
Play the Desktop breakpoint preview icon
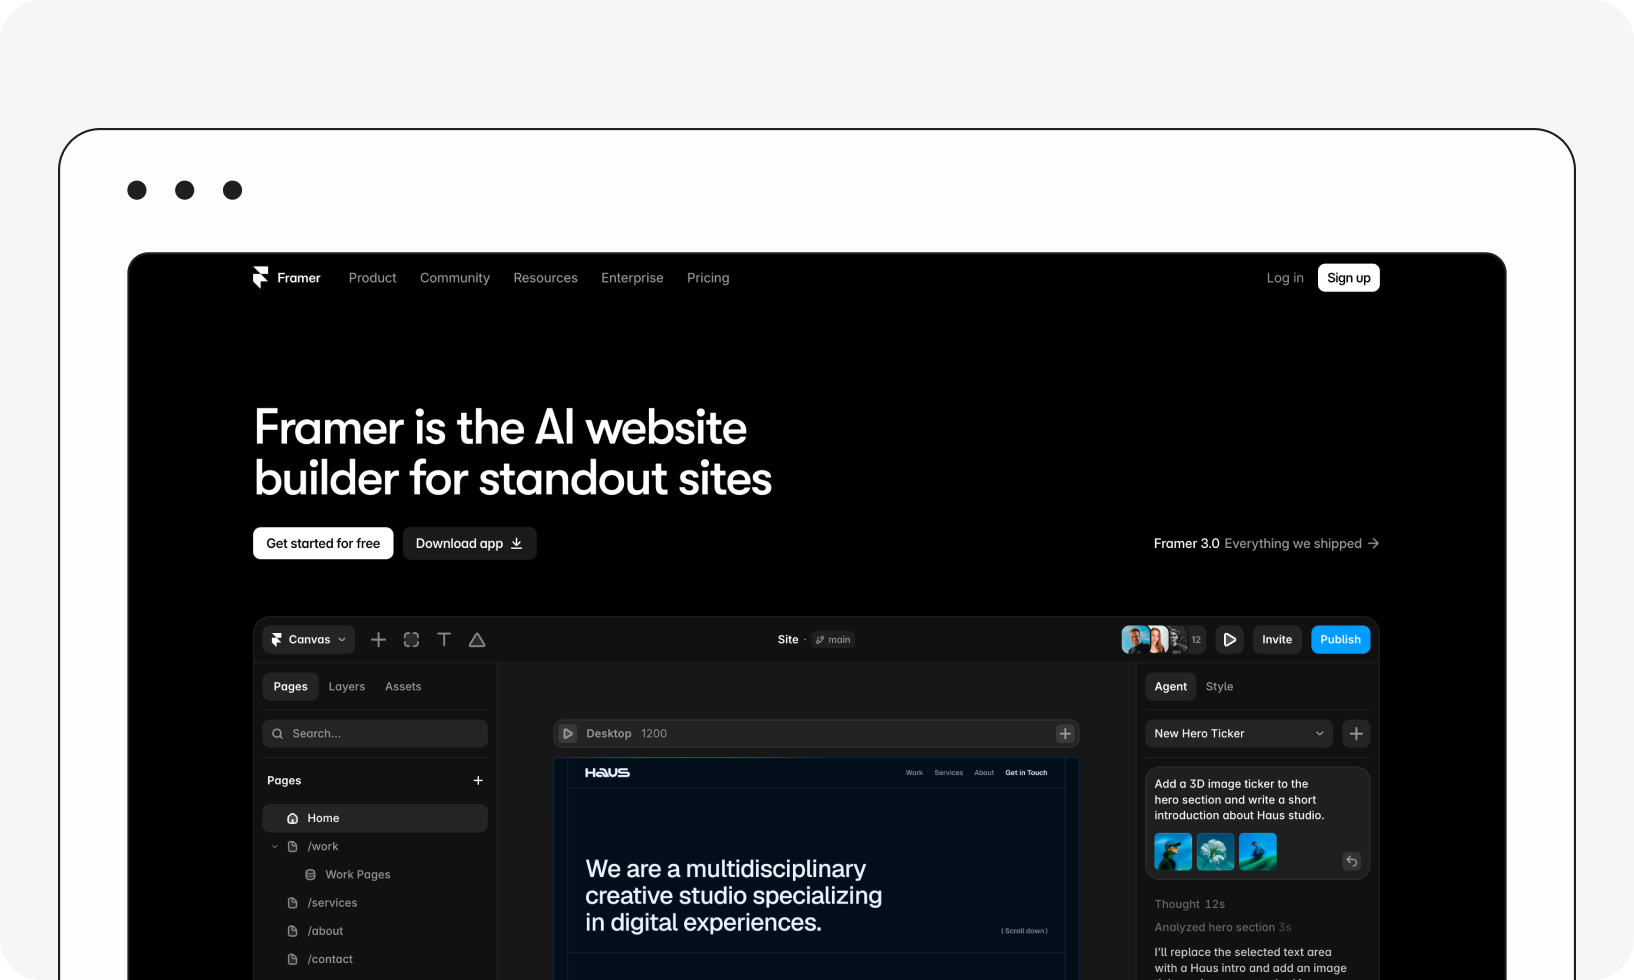(568, 734)
